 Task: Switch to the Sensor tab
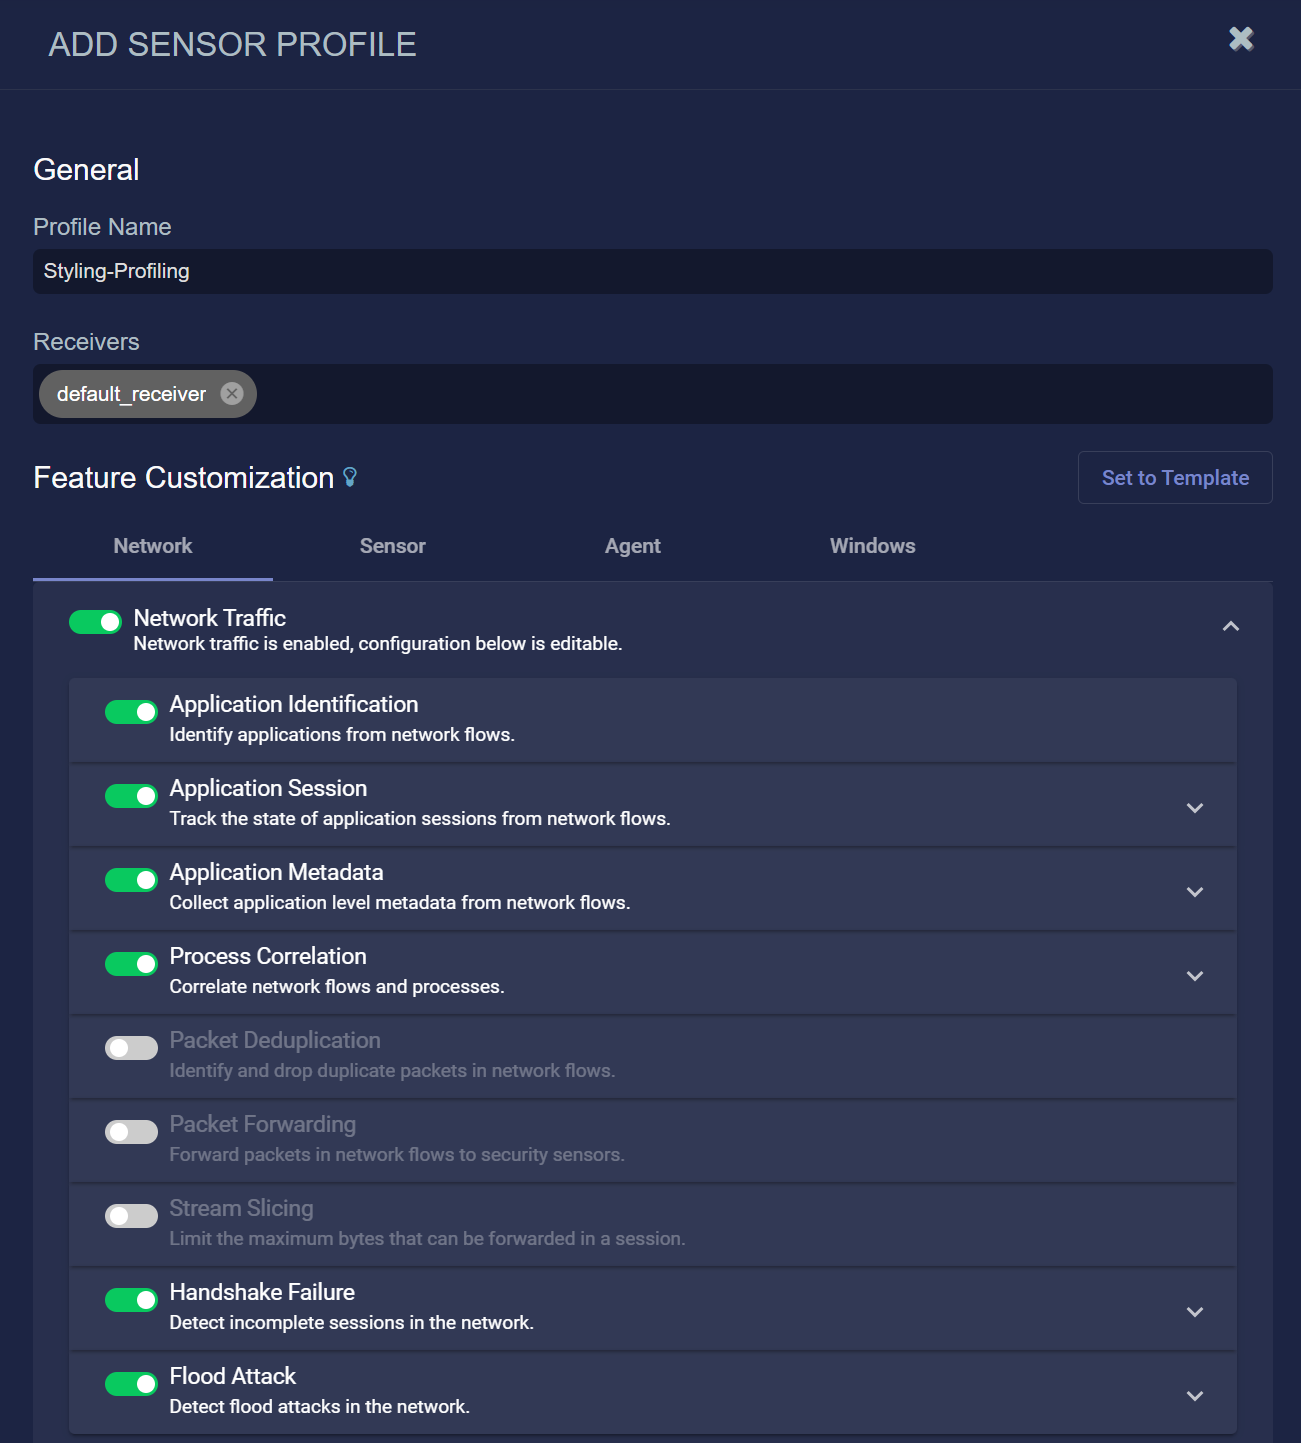pyautogui.click(x=392, y=546)
